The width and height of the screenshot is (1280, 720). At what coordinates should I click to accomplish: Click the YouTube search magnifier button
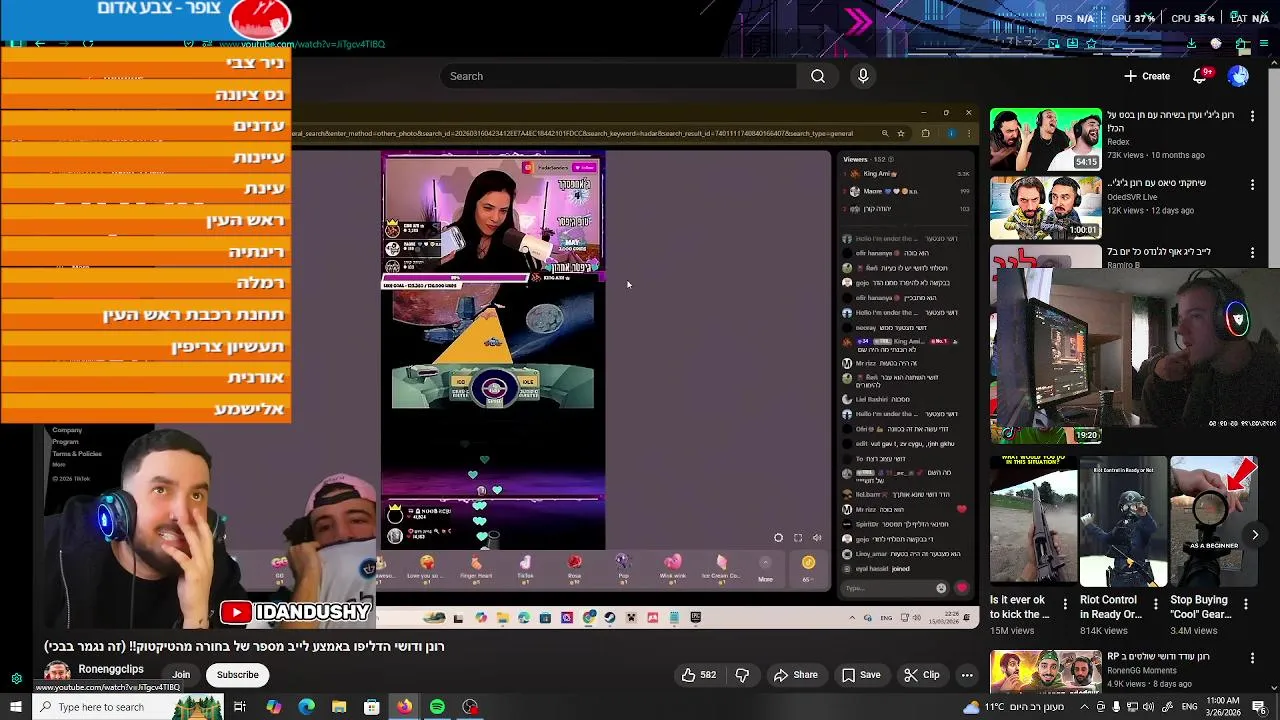[818, 76]
